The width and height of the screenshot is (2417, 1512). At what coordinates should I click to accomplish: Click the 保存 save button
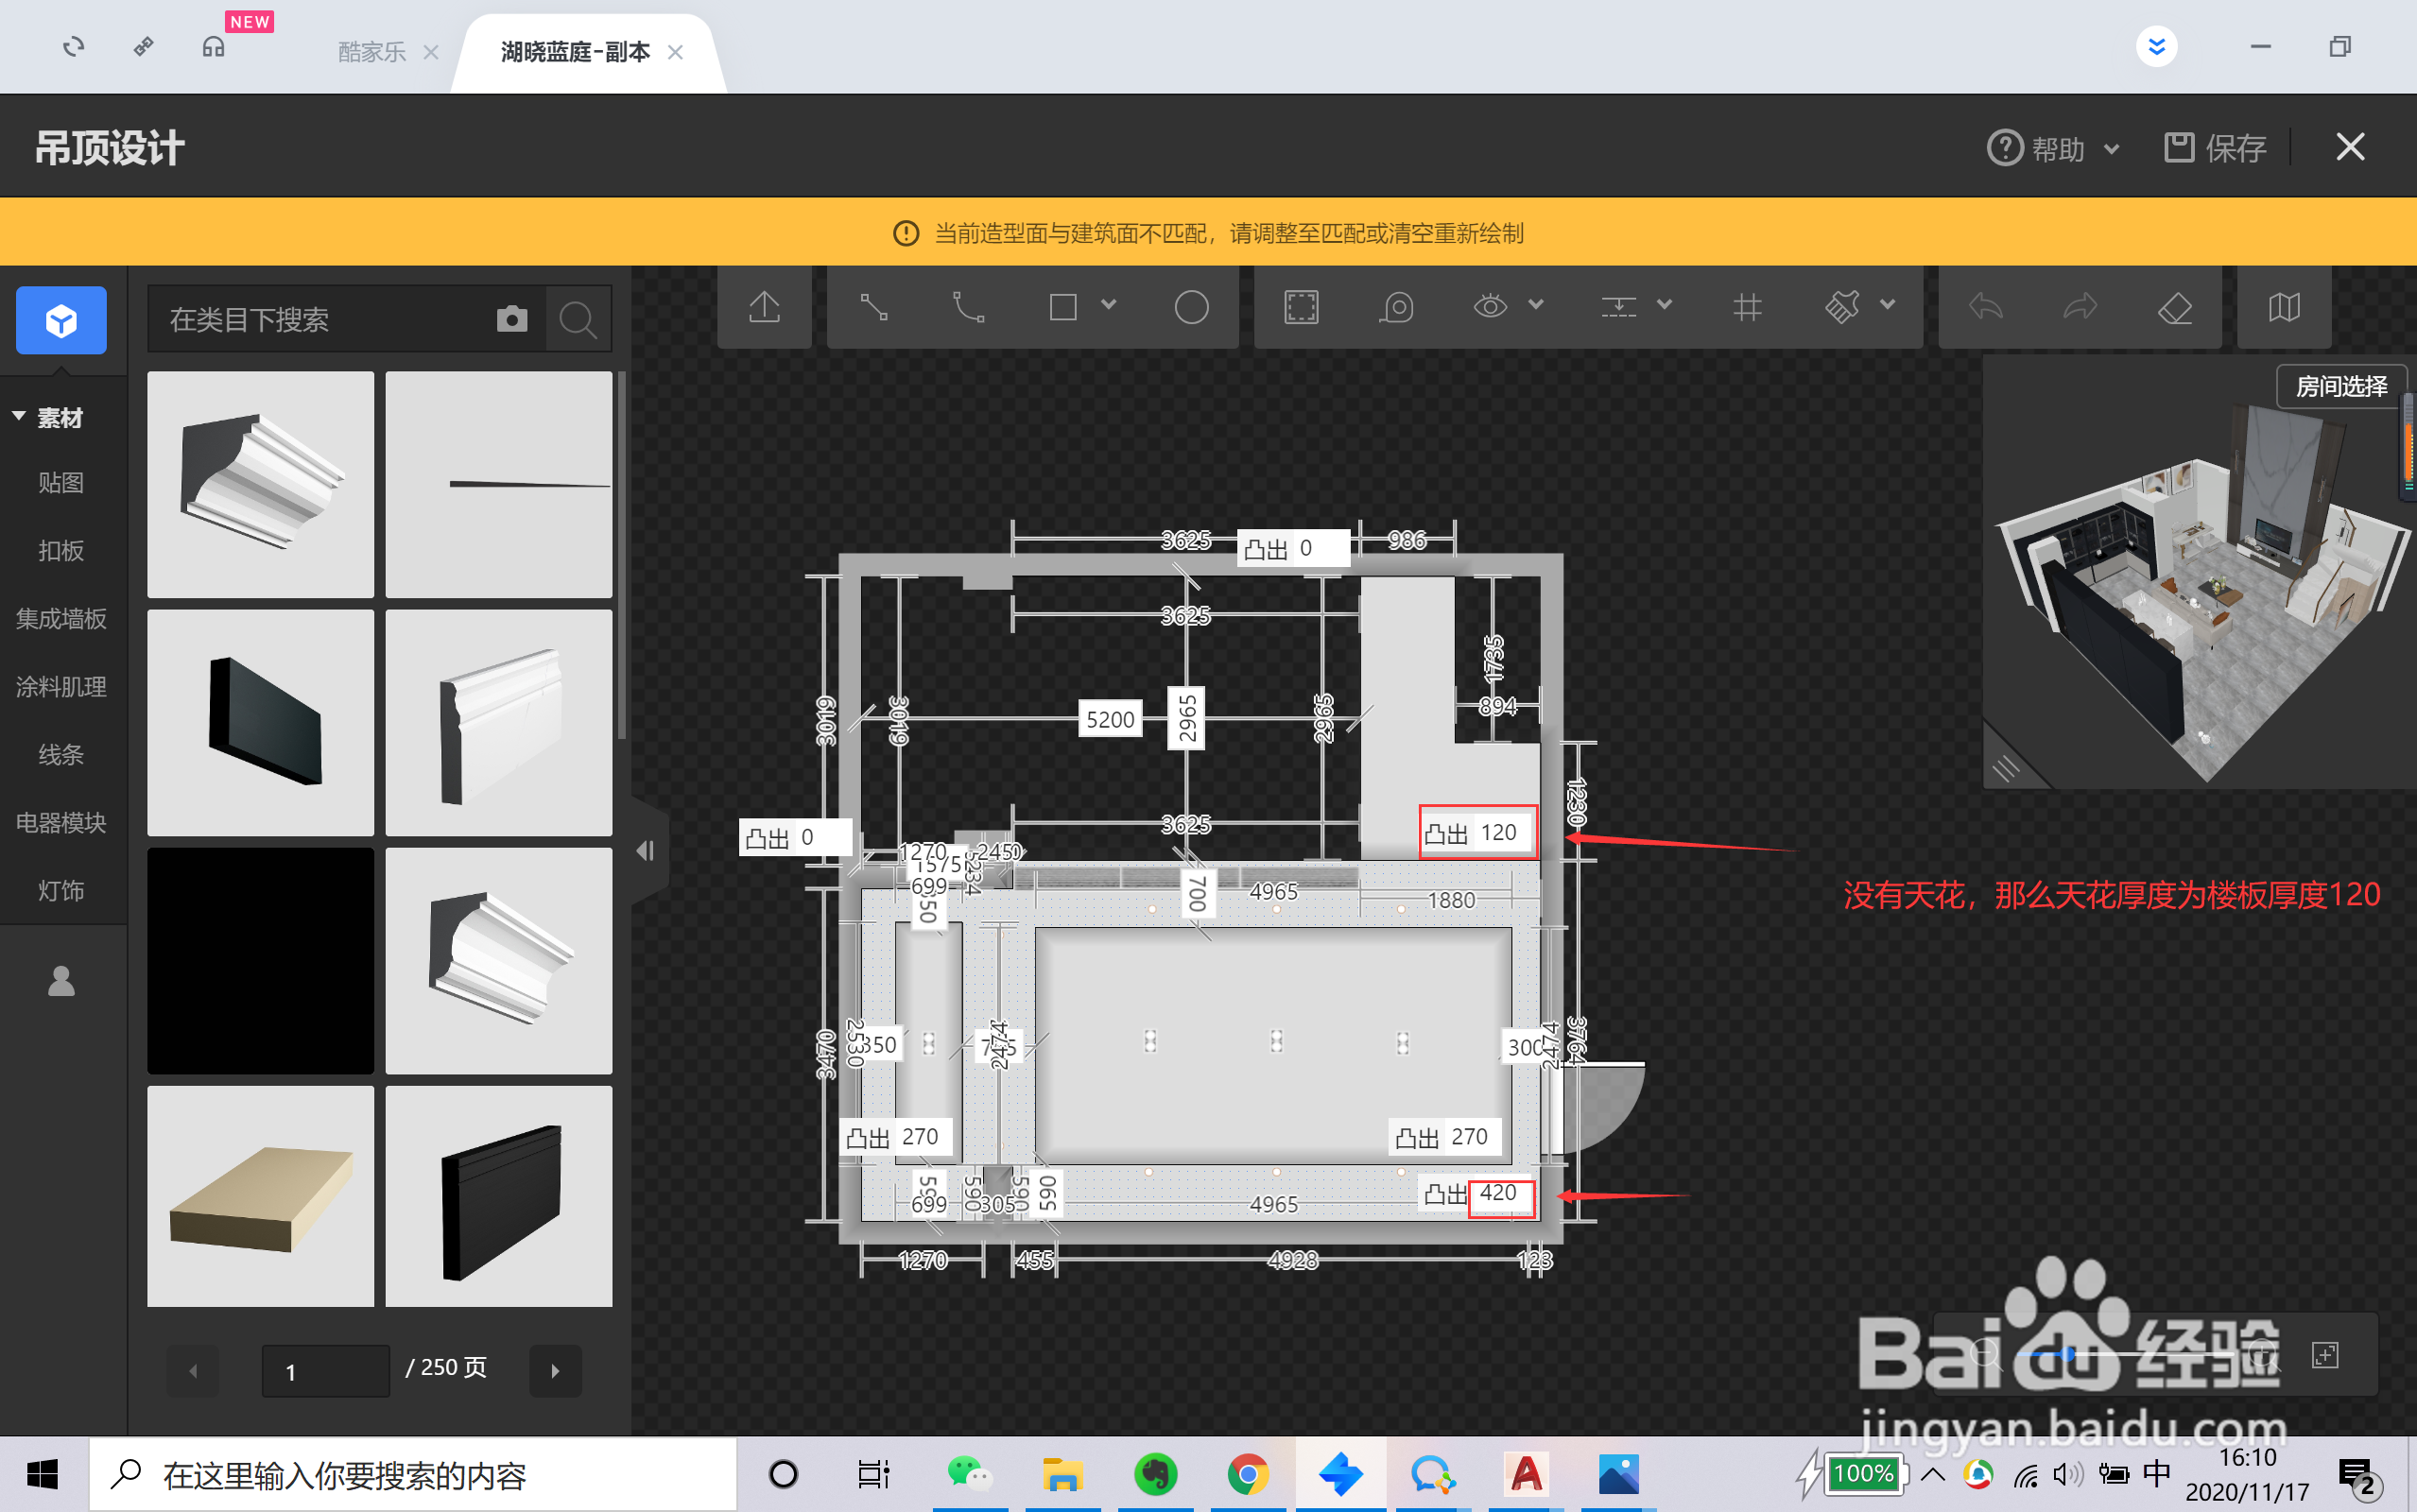pyautogui.click(x=2216, y=148)
